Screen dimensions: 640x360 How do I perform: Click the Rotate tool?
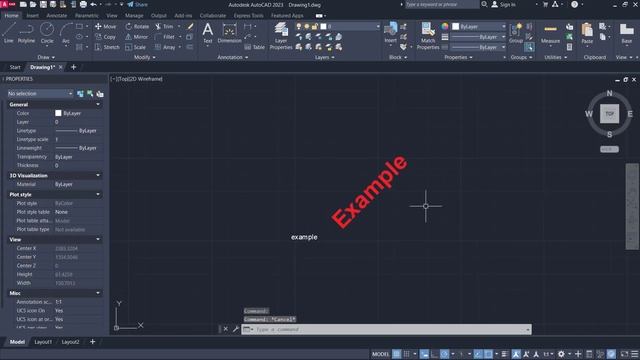click(x=137, y=27)
